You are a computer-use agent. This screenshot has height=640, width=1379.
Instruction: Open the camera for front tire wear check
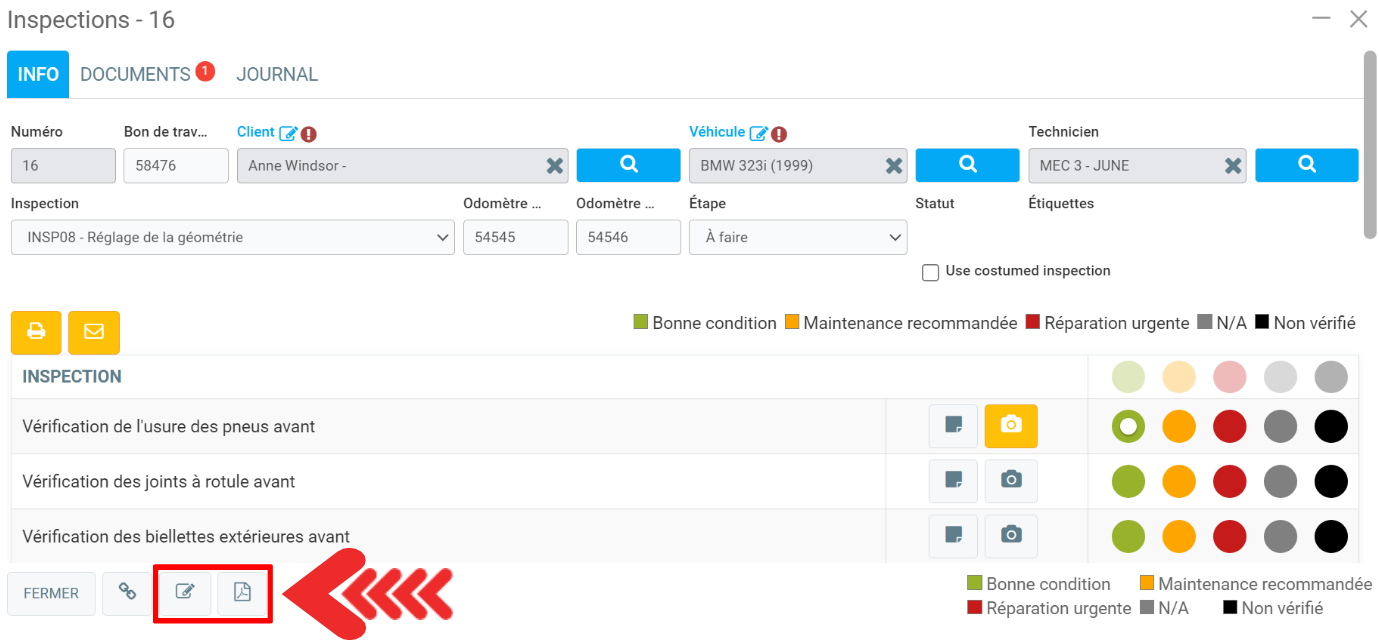click(x=1011, y=426)
